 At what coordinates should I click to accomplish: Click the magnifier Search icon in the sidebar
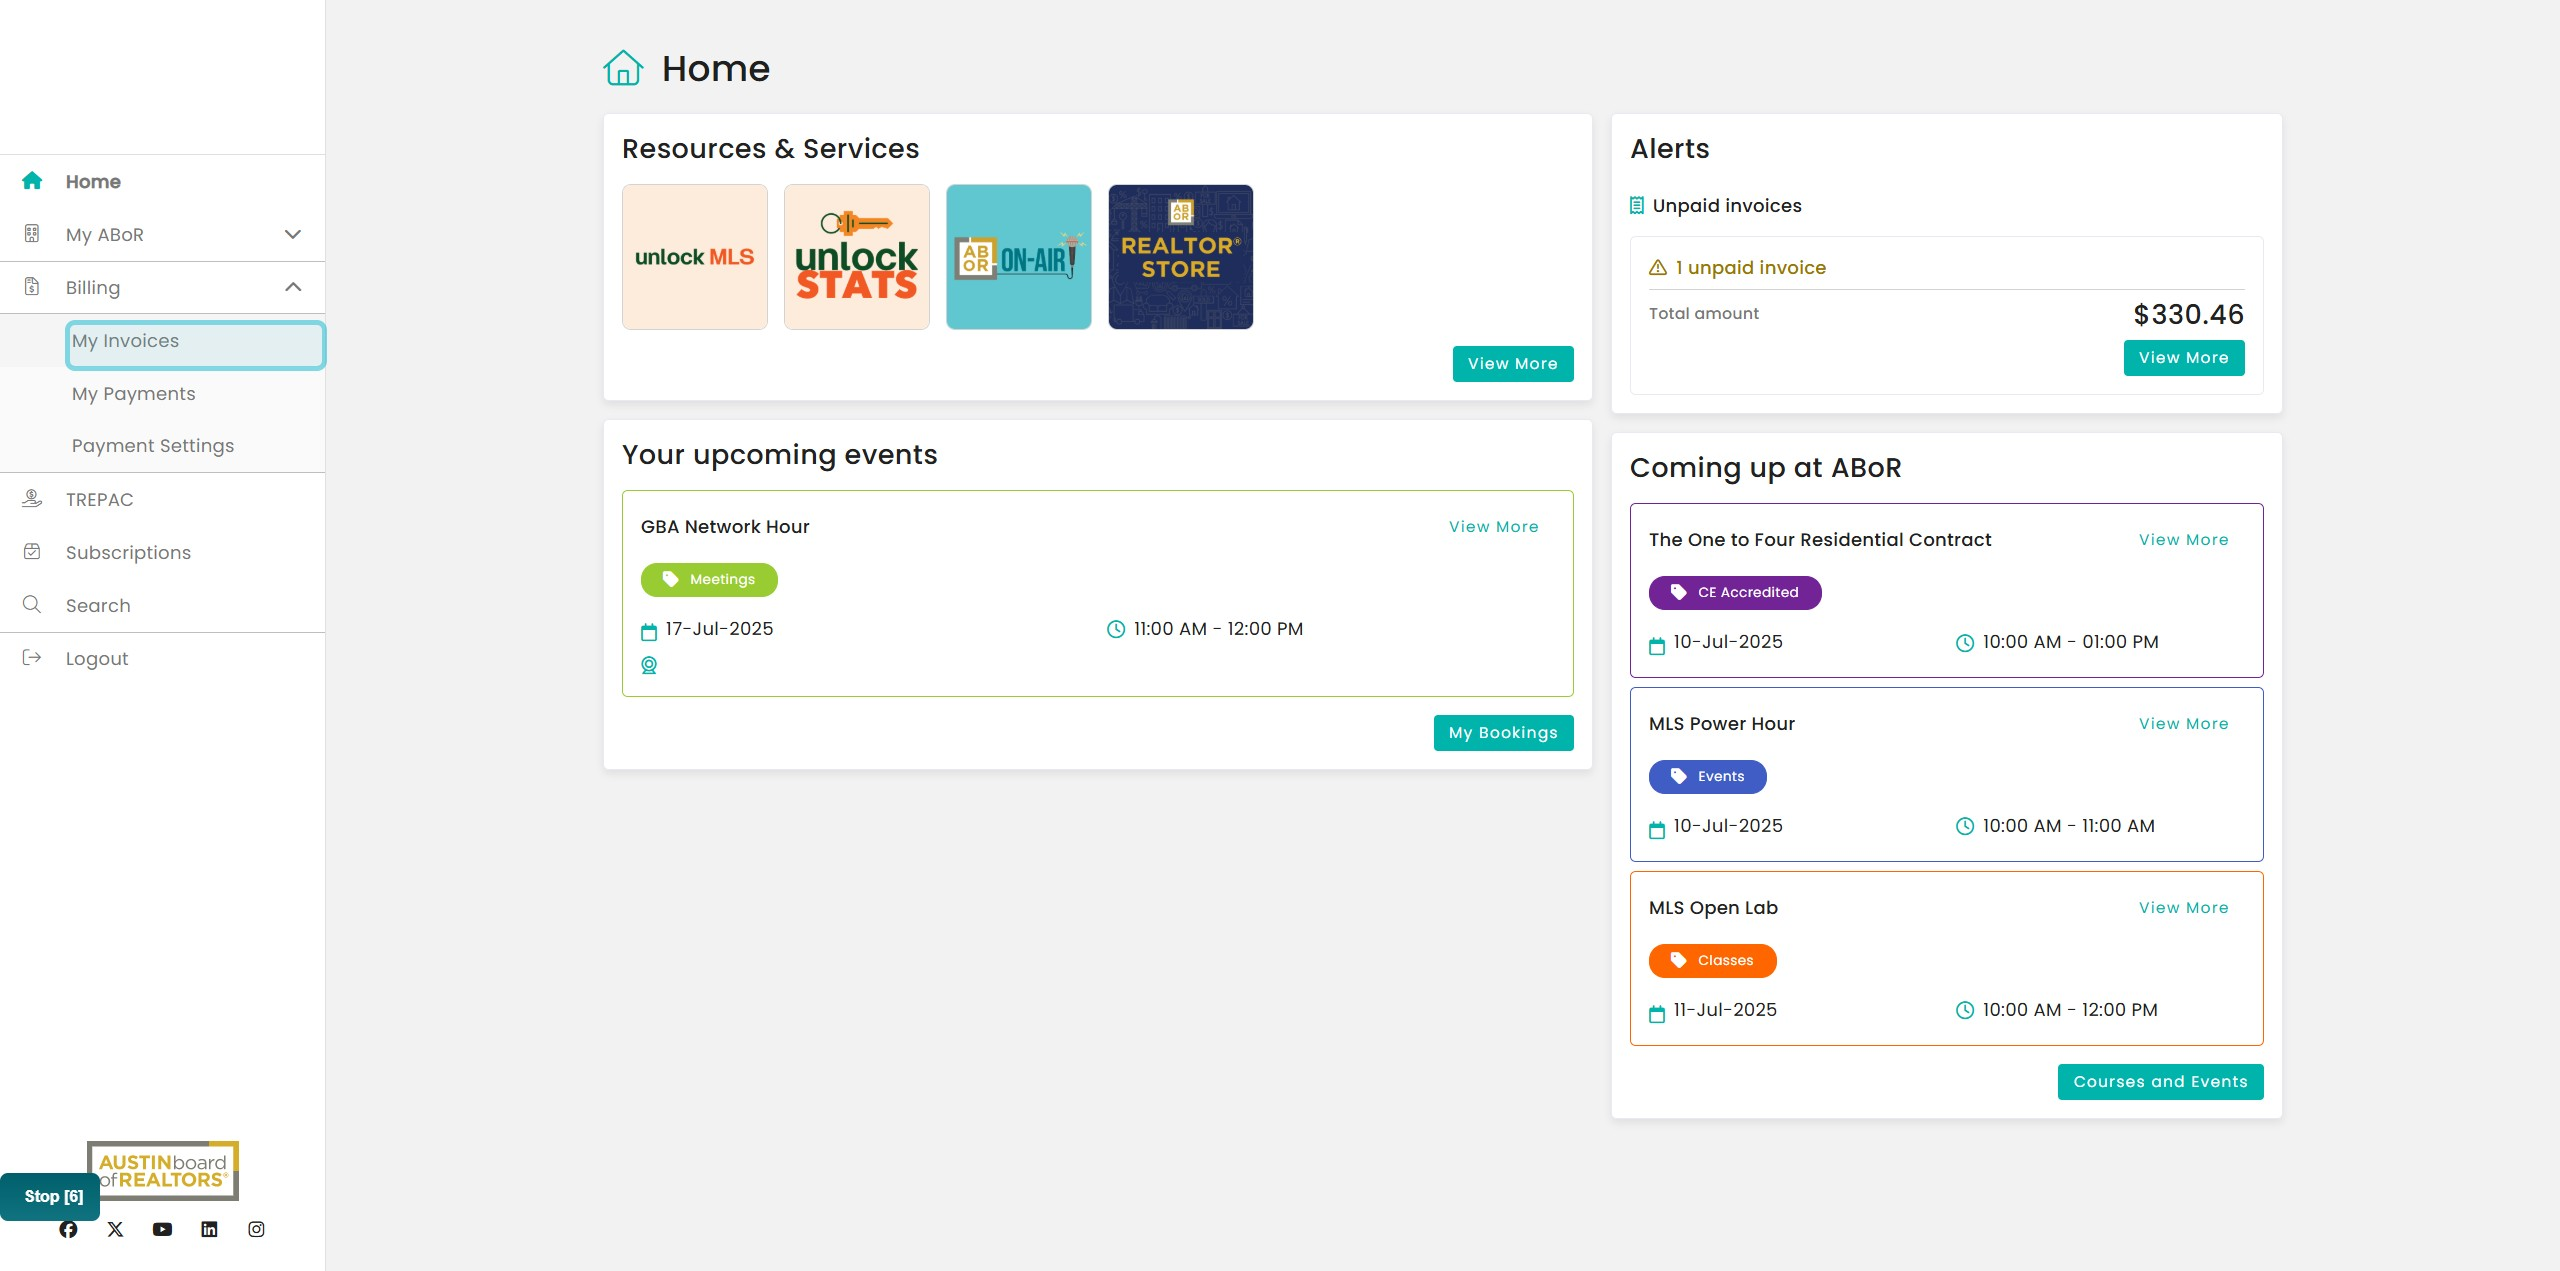click(32, 605)
